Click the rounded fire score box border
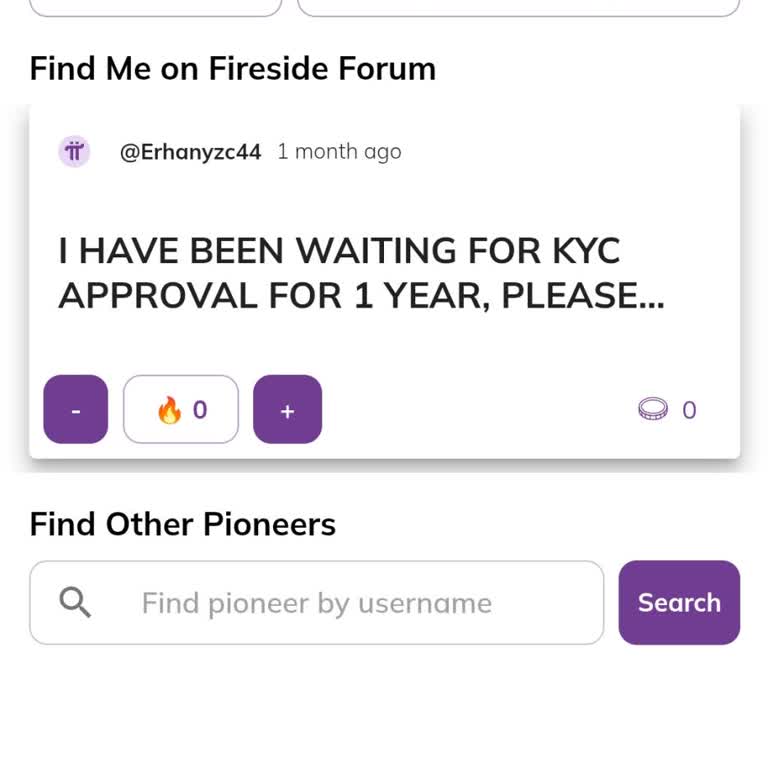This screenshot has height=768, width=768. click(x=181, y=409)
